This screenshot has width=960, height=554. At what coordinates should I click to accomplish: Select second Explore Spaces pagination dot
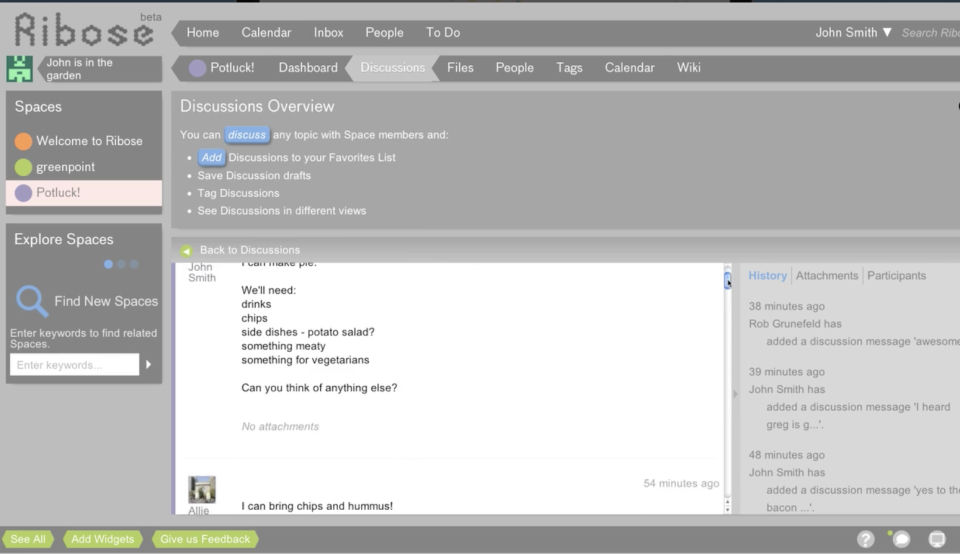pyautogui.click(x=121, y=264)
